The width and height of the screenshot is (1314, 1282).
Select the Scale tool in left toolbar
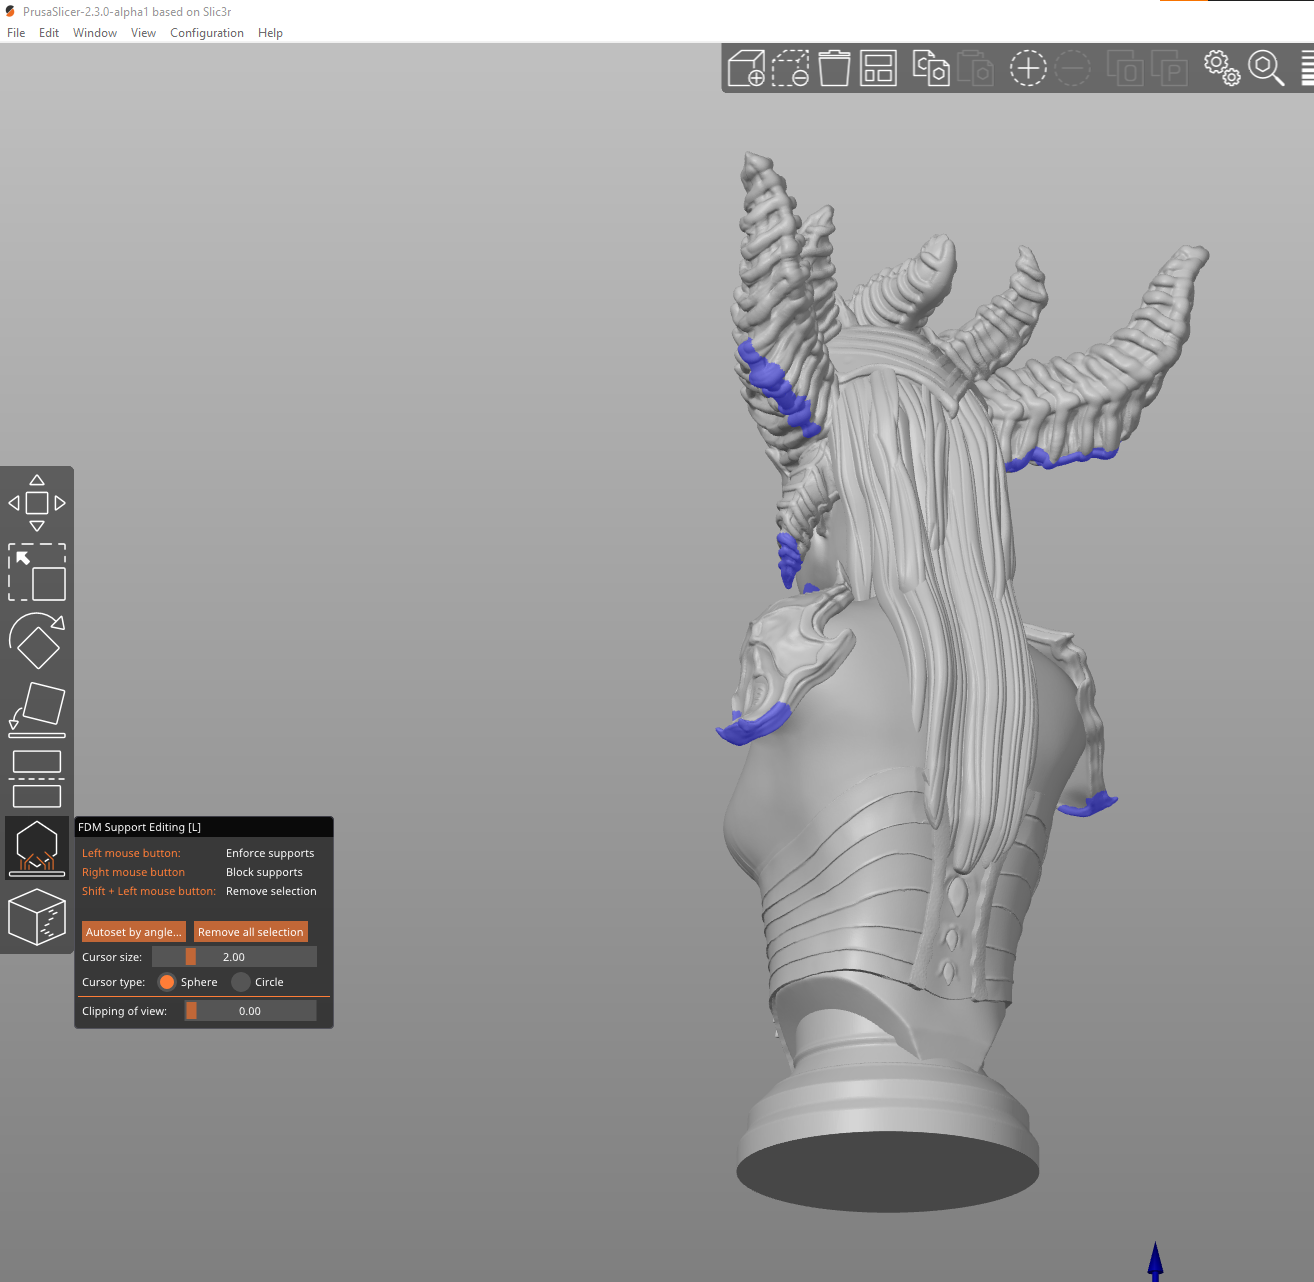tap(37, 572)
